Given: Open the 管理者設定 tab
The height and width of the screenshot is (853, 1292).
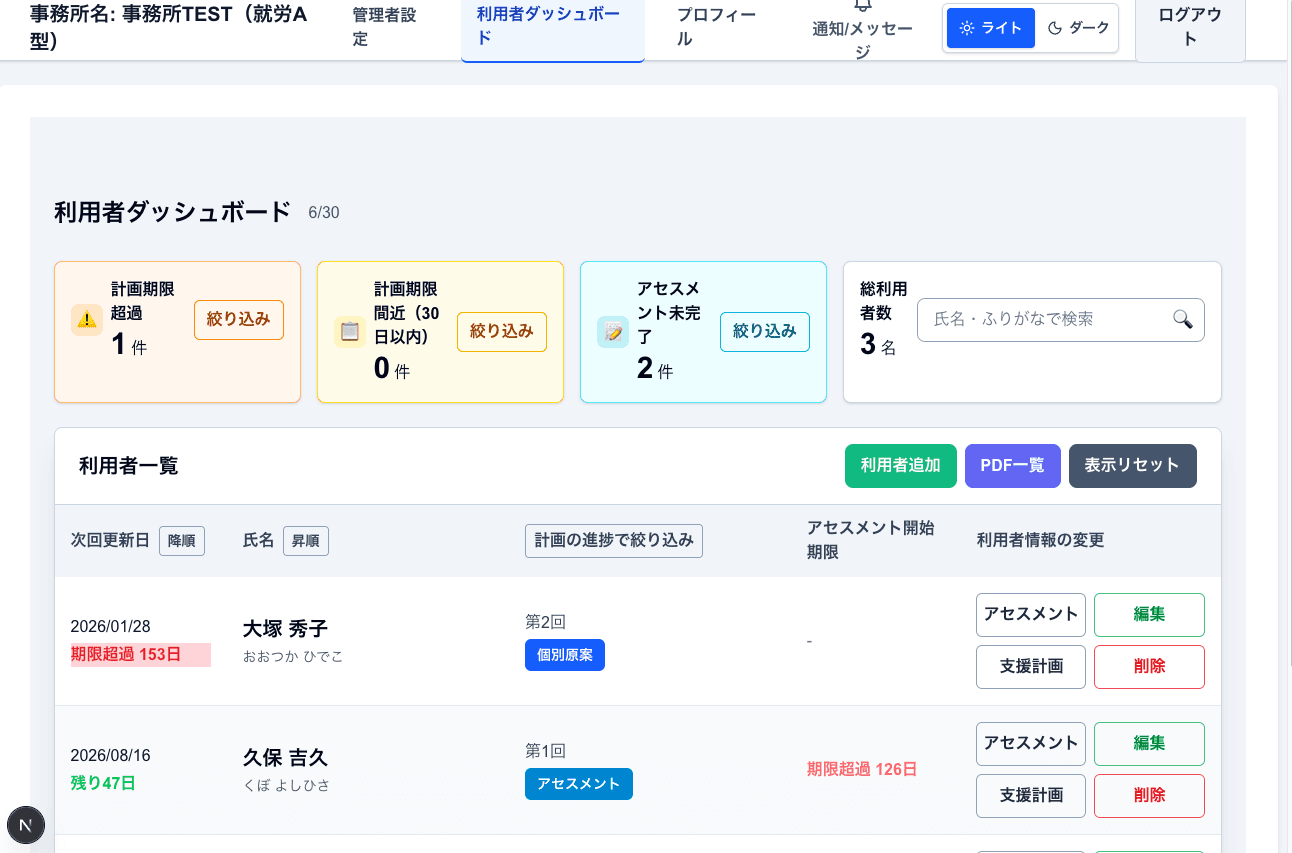Looking at the screenshot, I should (385, 28).
